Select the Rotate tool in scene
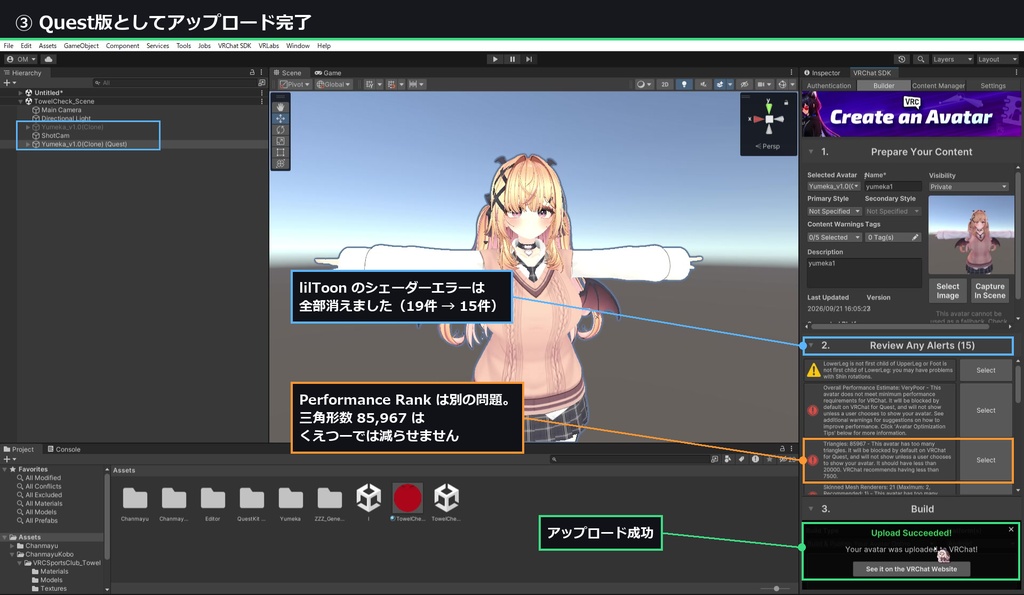 [280, 129]
